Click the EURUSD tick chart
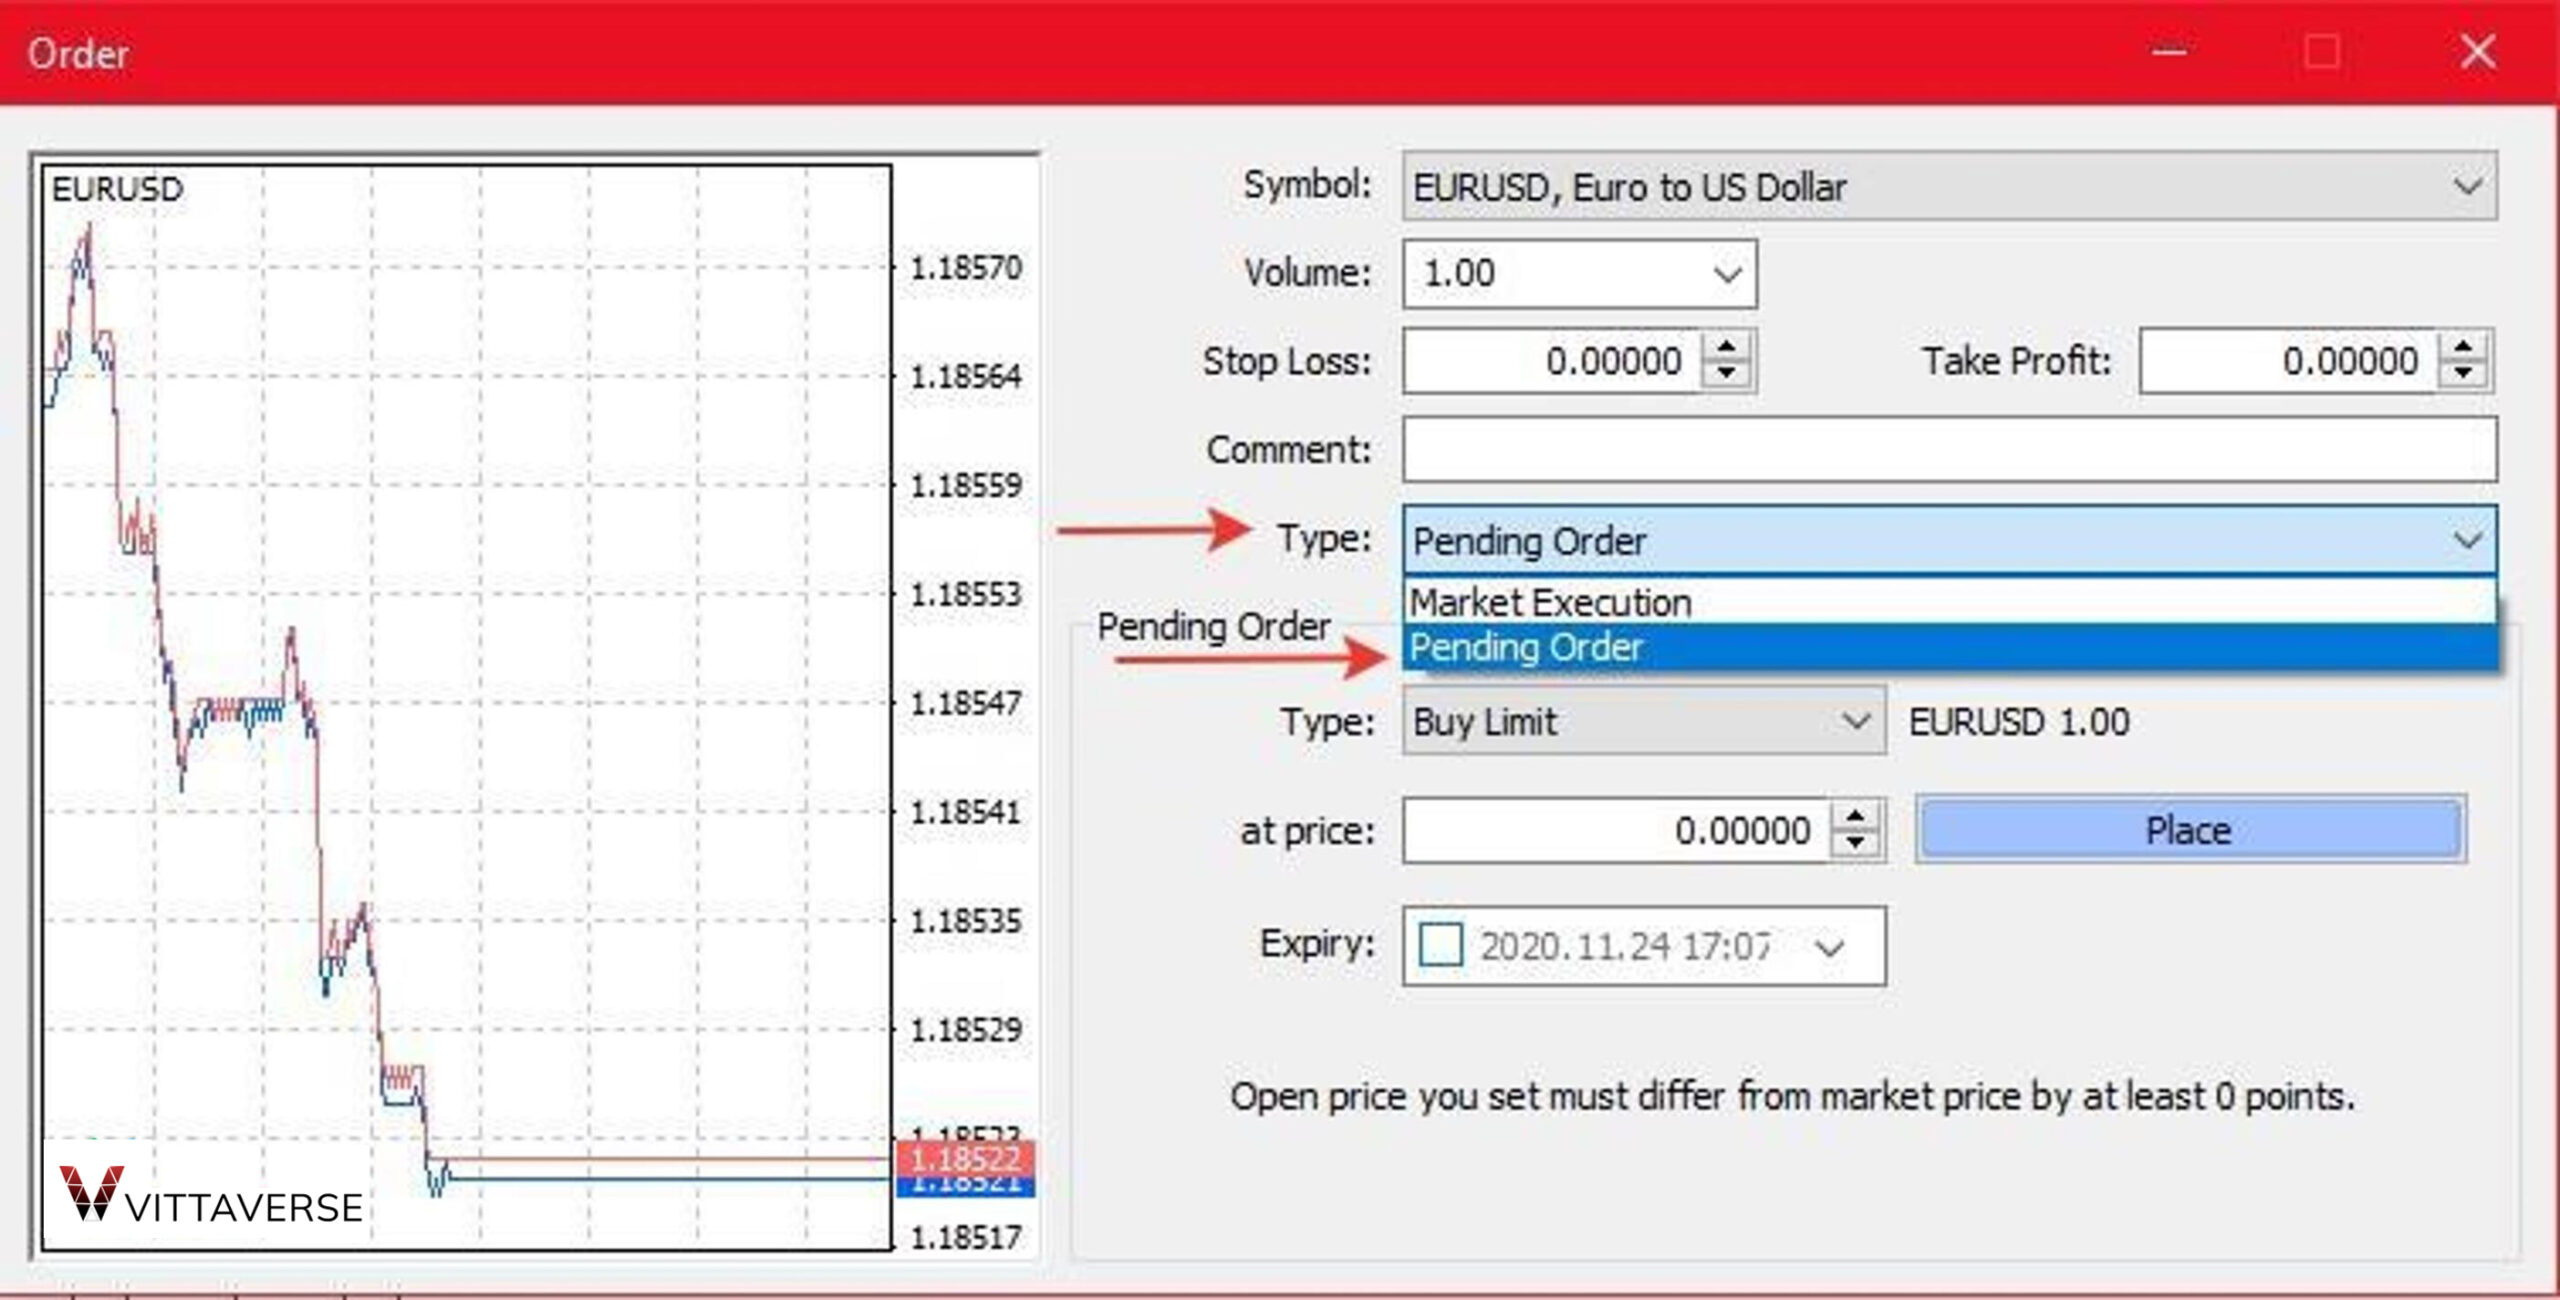This screenshot has width=2560, height=1300. tap(466, 707)
